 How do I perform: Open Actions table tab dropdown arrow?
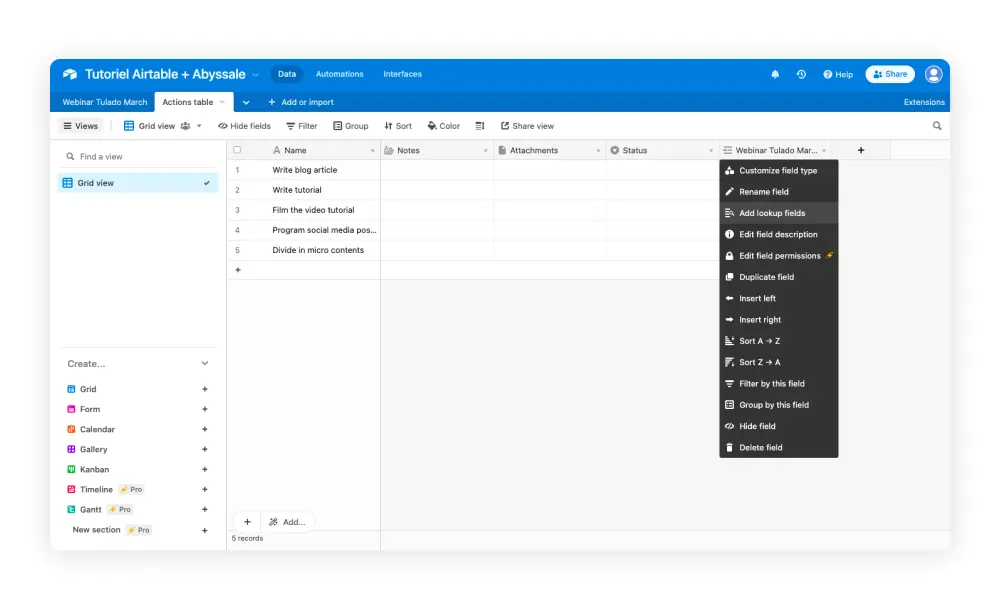[x=222, y=102]
